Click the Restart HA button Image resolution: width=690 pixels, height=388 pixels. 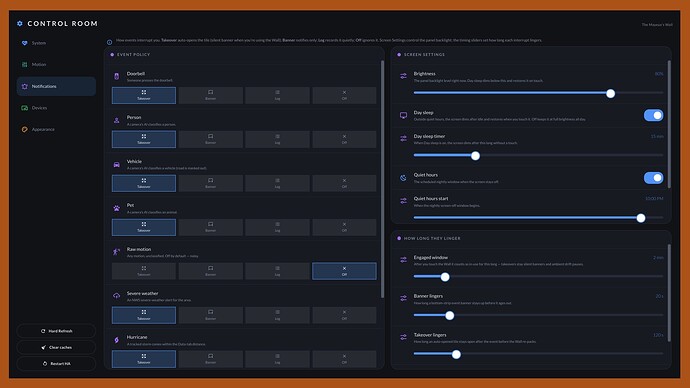point(56,364)
